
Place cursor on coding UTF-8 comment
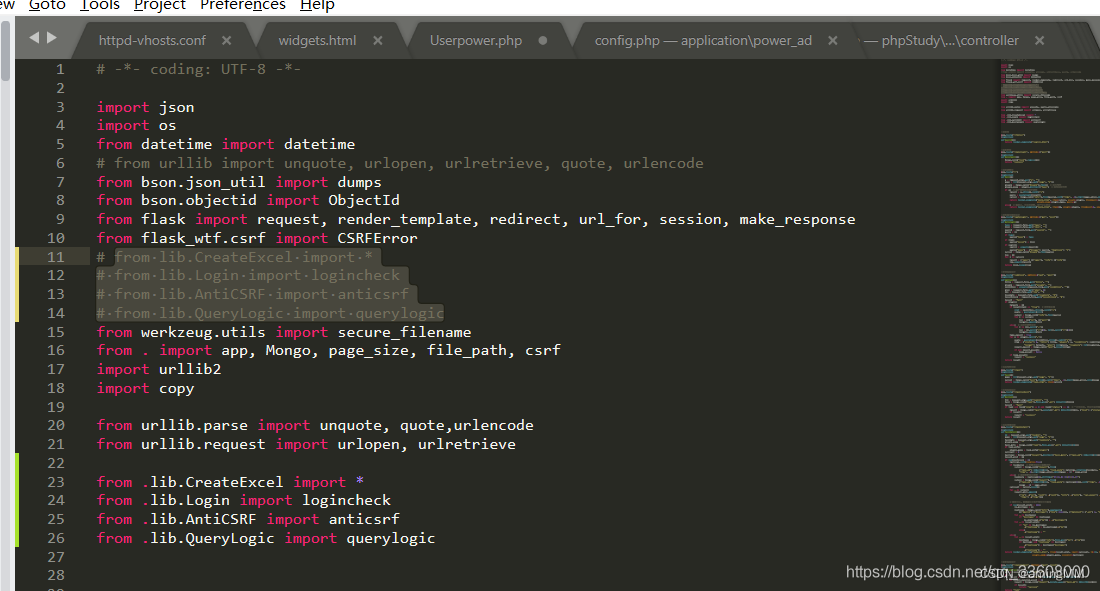199,69
